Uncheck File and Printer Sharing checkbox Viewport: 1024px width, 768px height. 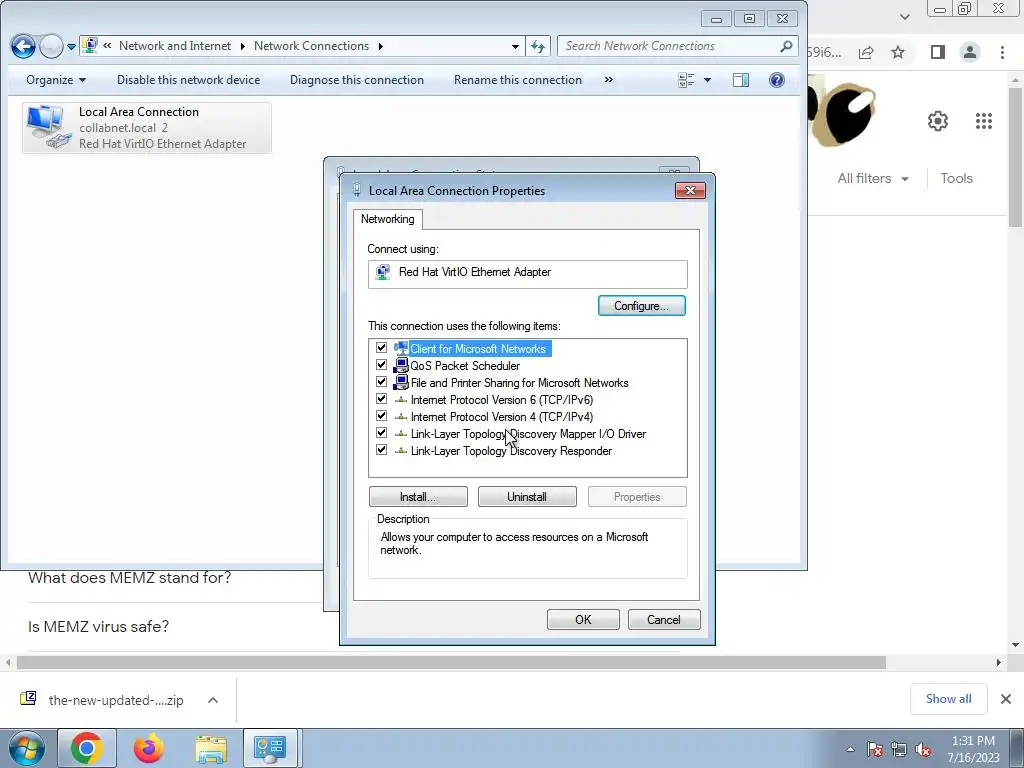click(x=381, y=382)
